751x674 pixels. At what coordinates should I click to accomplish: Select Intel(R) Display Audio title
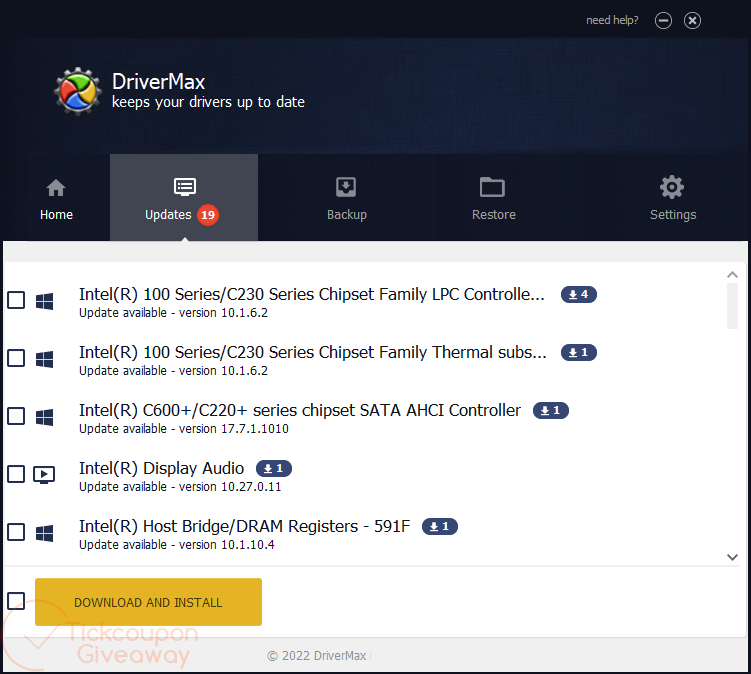[x=161, y=468]
